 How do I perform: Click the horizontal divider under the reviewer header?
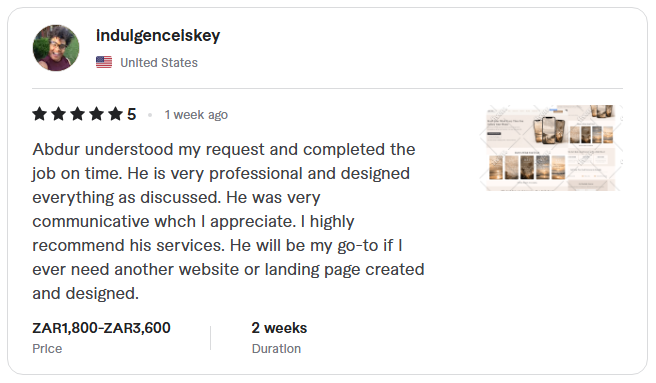[328, 88]
